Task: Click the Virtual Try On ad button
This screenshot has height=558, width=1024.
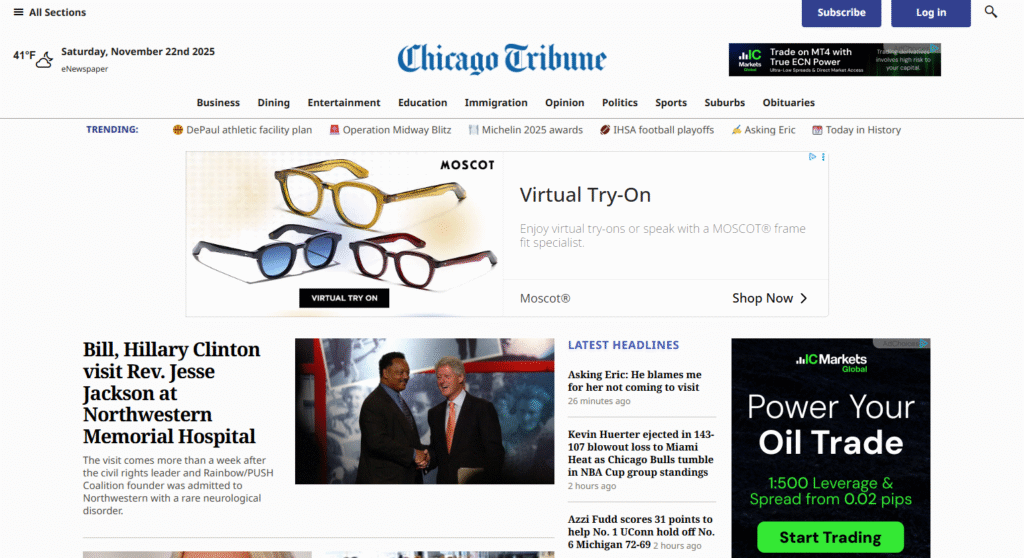Action: pyautogui.click(x=344, y=298)
